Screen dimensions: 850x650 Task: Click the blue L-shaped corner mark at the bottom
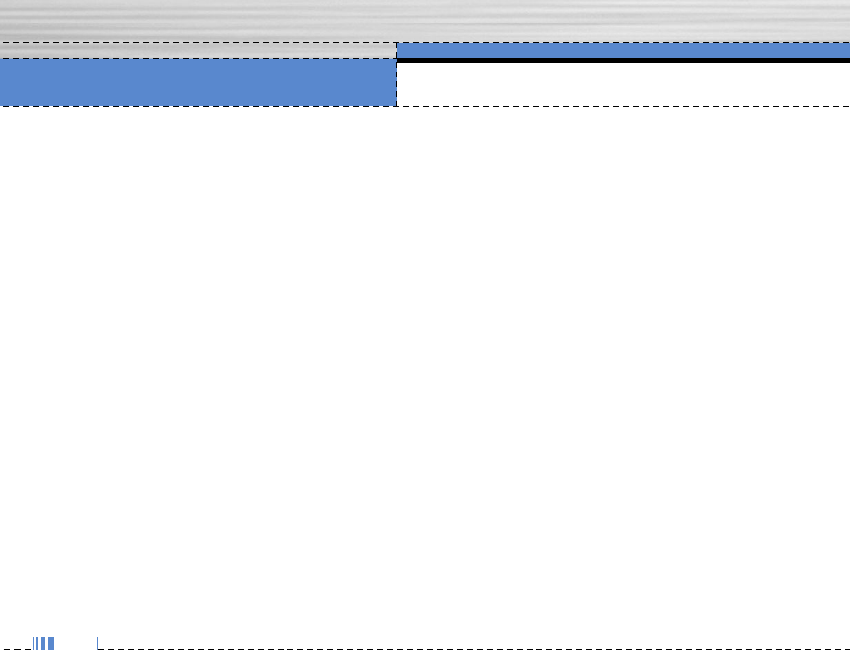tap(98, 643)
